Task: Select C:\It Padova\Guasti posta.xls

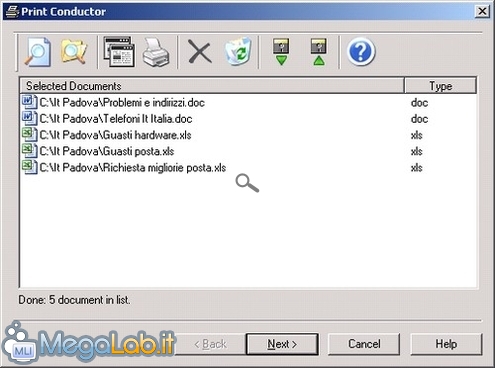Action: pyautogui.click(x=107, y=151)
